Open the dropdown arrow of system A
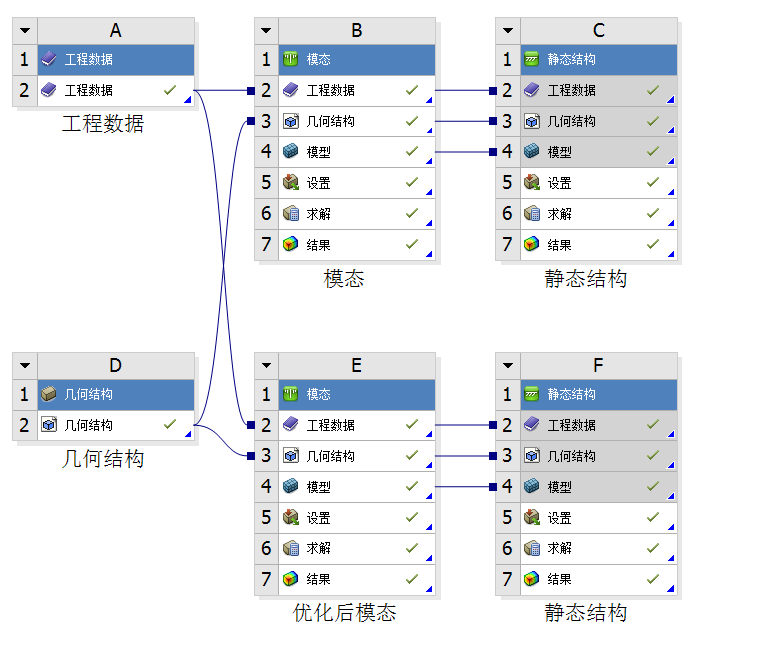This screenshot has width=781, height=661. (x=25, y=31)
